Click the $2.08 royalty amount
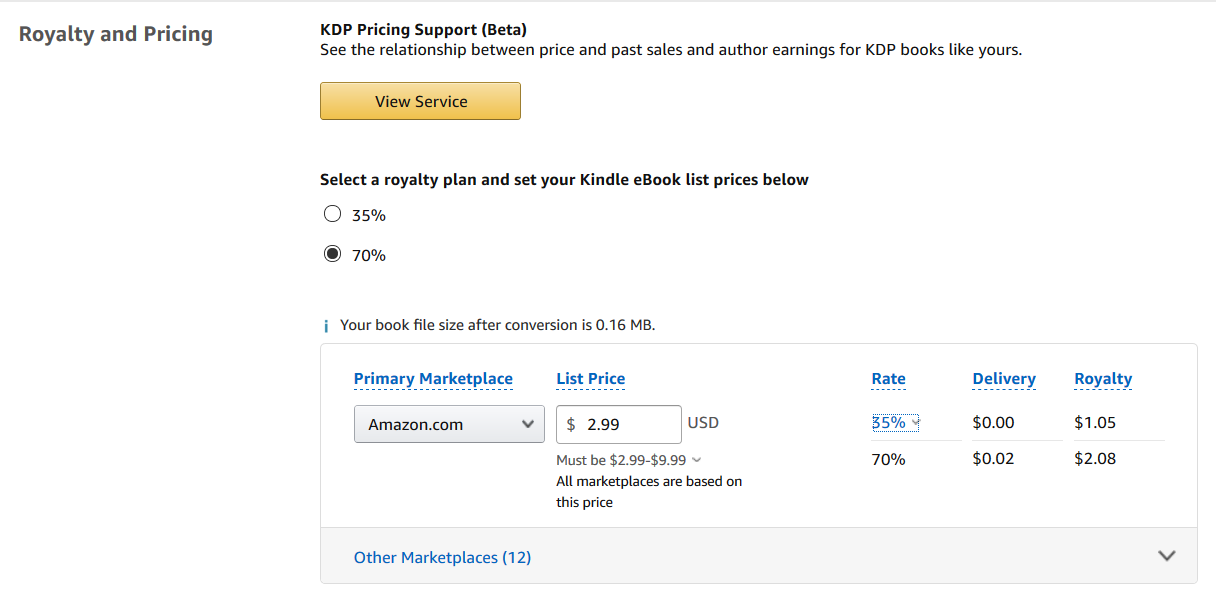This screenshot has height=595, width=1216. point(1095,459)
